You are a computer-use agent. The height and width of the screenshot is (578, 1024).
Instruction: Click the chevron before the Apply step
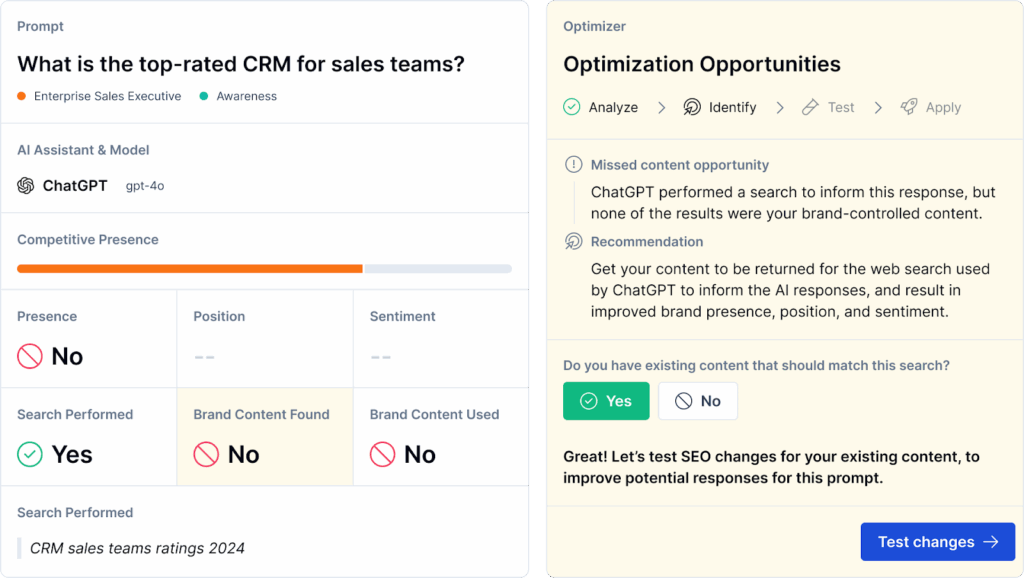coord(878,107)
